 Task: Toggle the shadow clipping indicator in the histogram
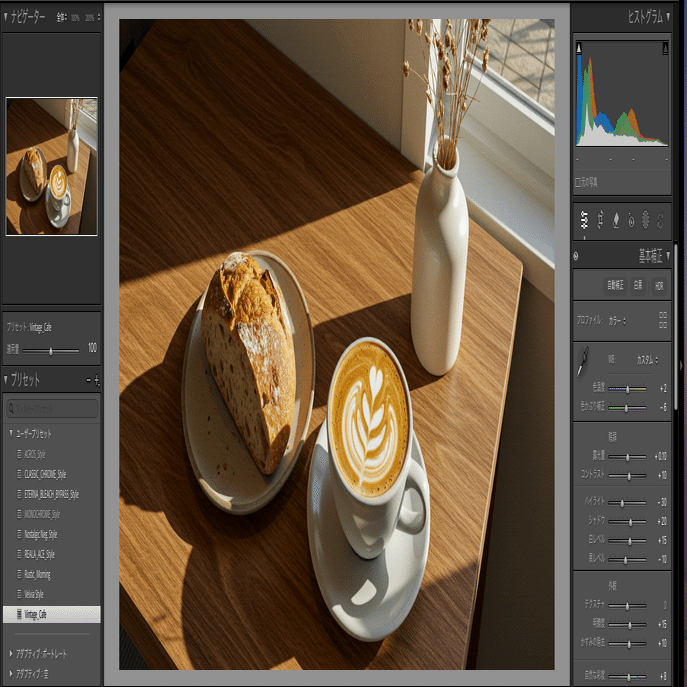(579, 48)
